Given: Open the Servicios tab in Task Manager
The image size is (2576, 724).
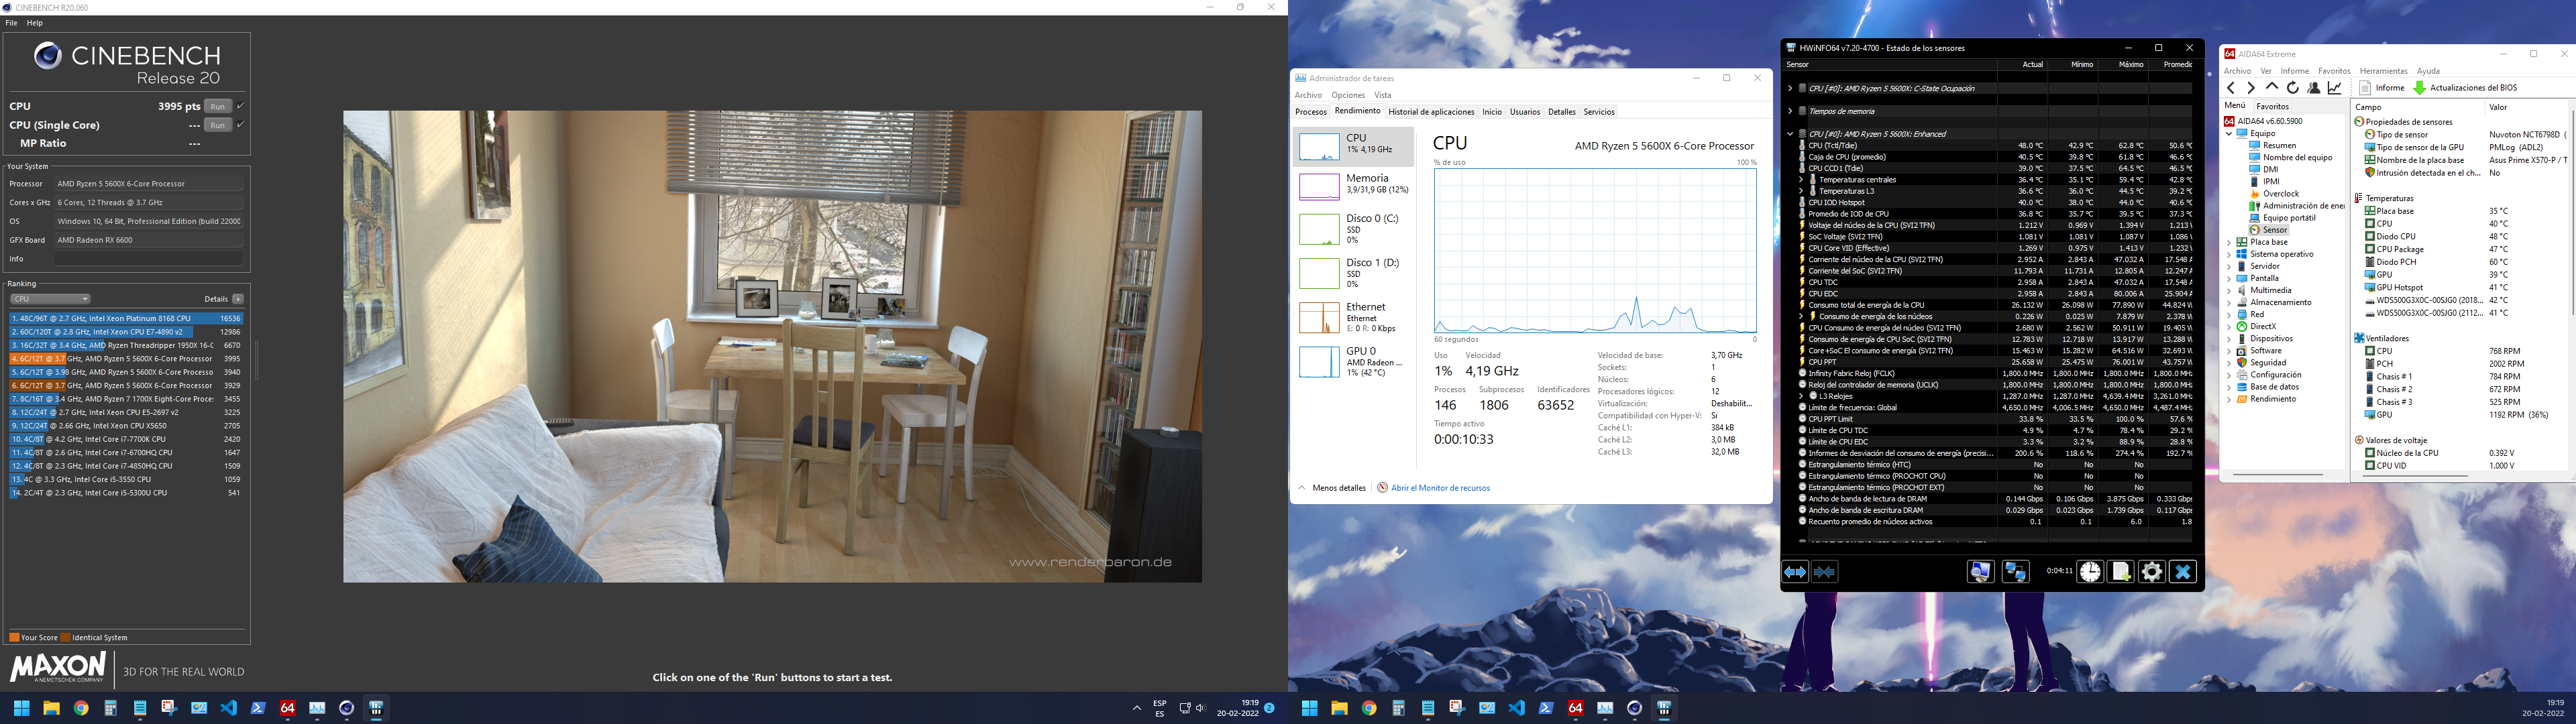Looking at the screenshot, I should click(1599, 112).
